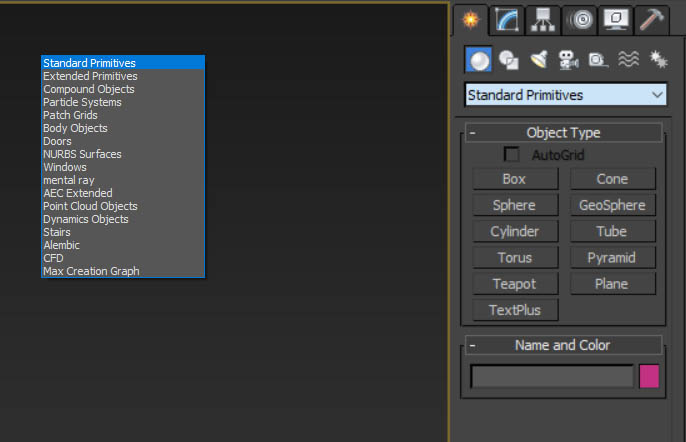
Task: Select Max Creation Graph entry
Action: [x=123, y=271]
